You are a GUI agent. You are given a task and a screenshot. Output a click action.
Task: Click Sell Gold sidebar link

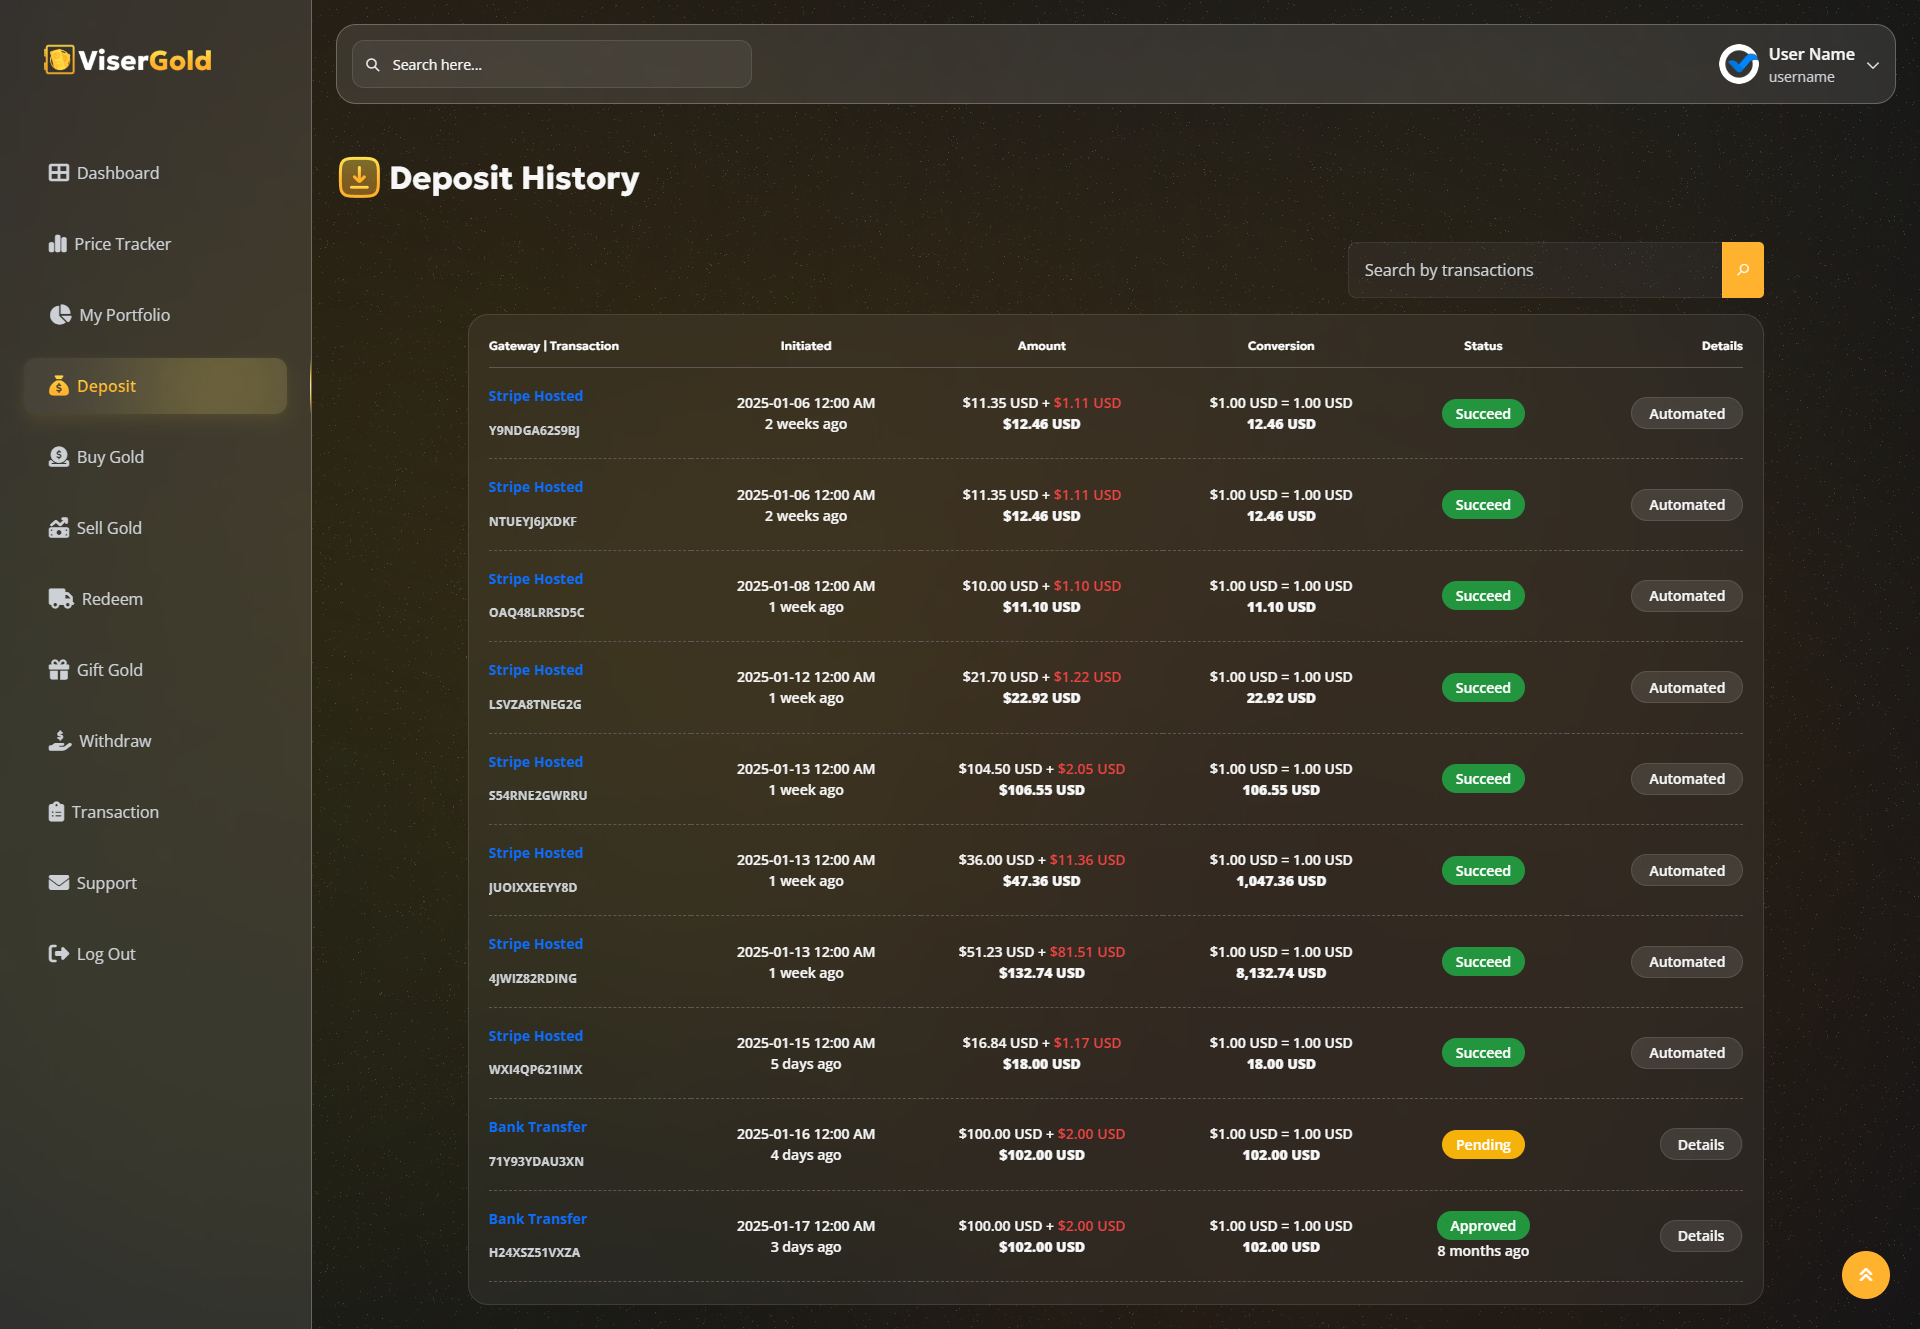108,527
